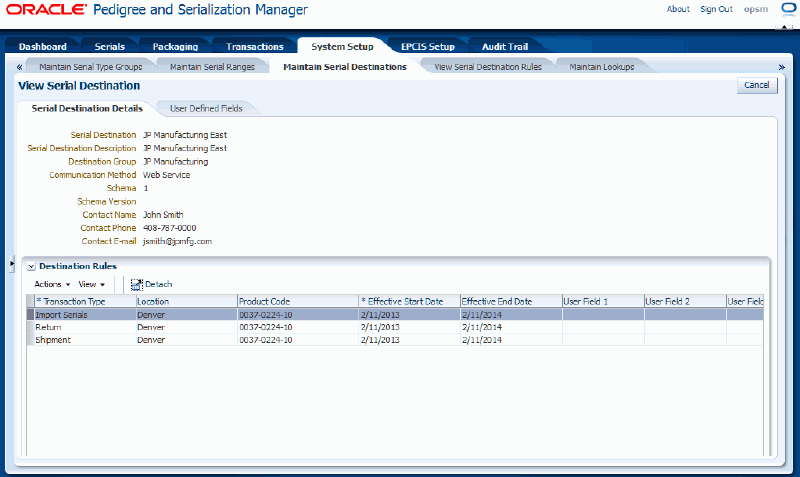Select the Return transaction row

point(395,327)
